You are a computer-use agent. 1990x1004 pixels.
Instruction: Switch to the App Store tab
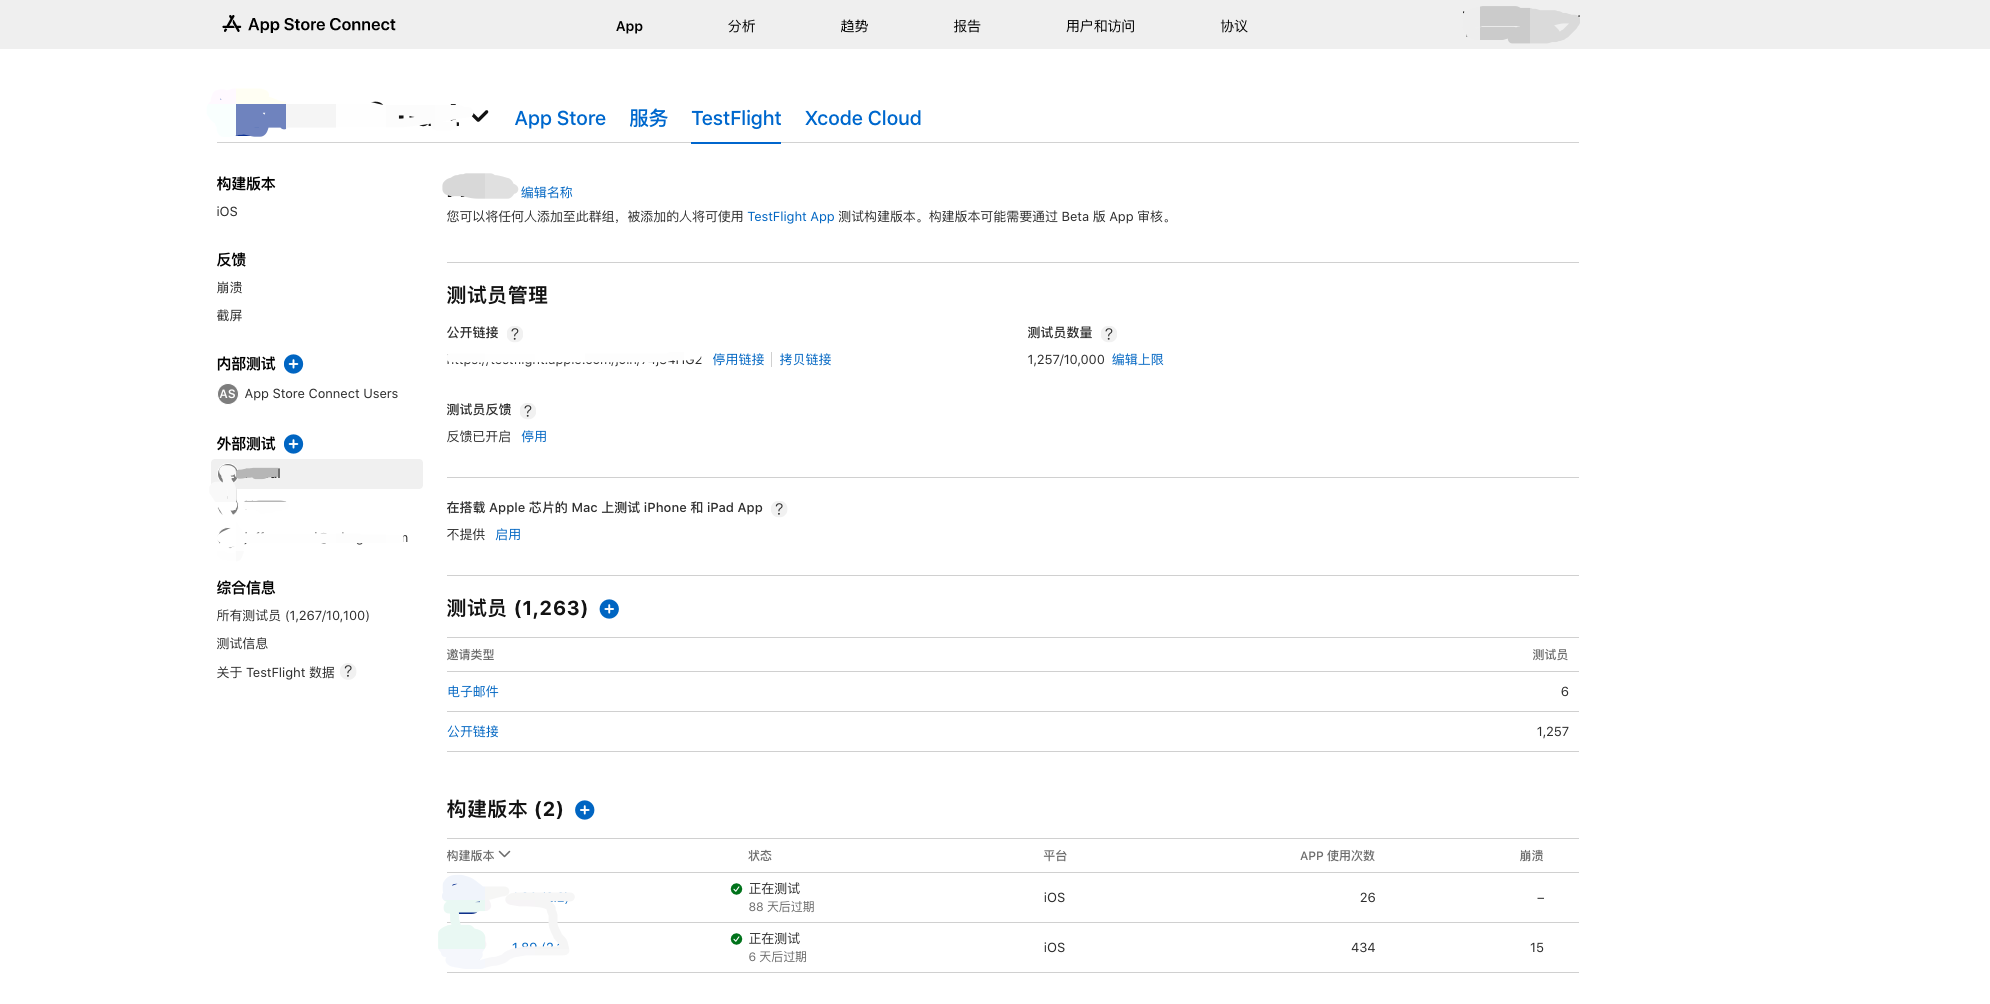coord(560,118)
